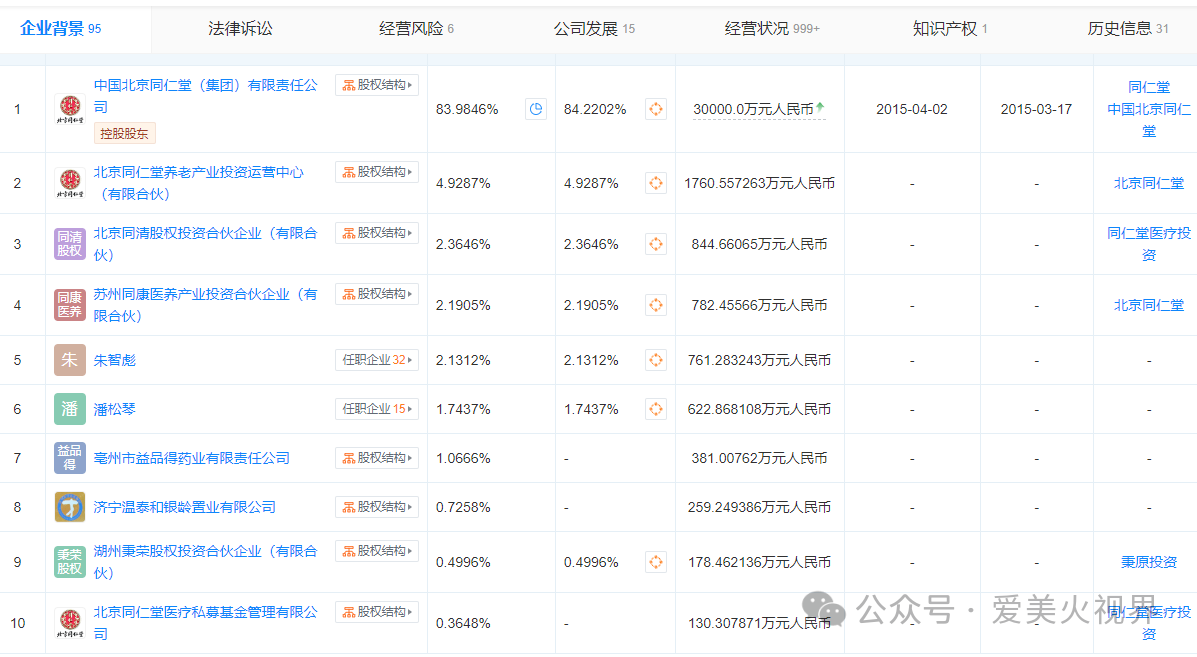Click the logo of 中国北京同仁堂（集团）有限责任公司

(69, 109)
